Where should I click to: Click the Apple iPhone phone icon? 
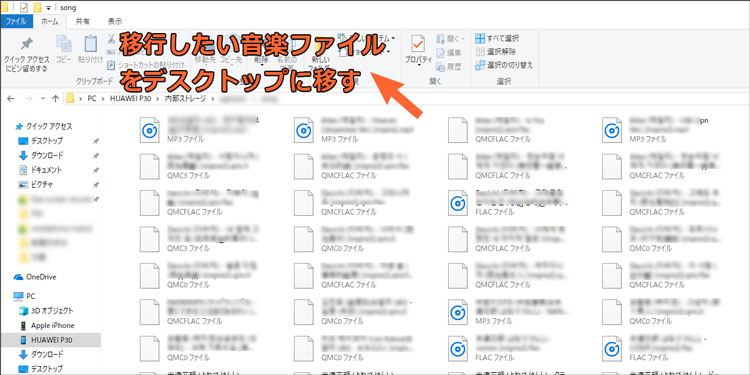23,325
